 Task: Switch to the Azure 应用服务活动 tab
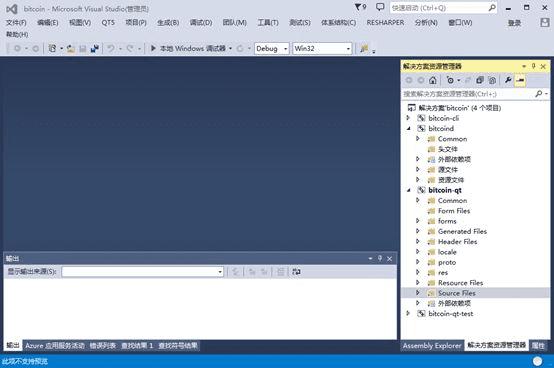(55, 346)
